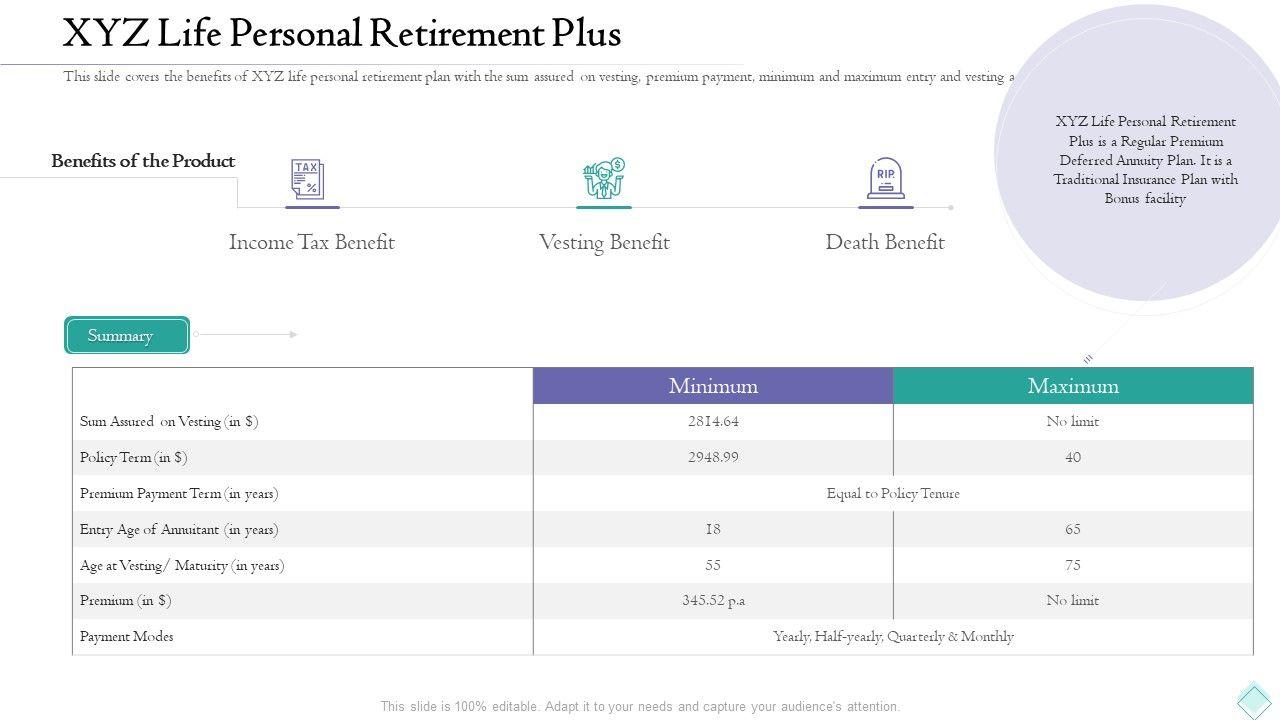Click the Death Benefit tombstone icon
The width and height of the screenshot is (1280, 720).
[x=885, y=179]
